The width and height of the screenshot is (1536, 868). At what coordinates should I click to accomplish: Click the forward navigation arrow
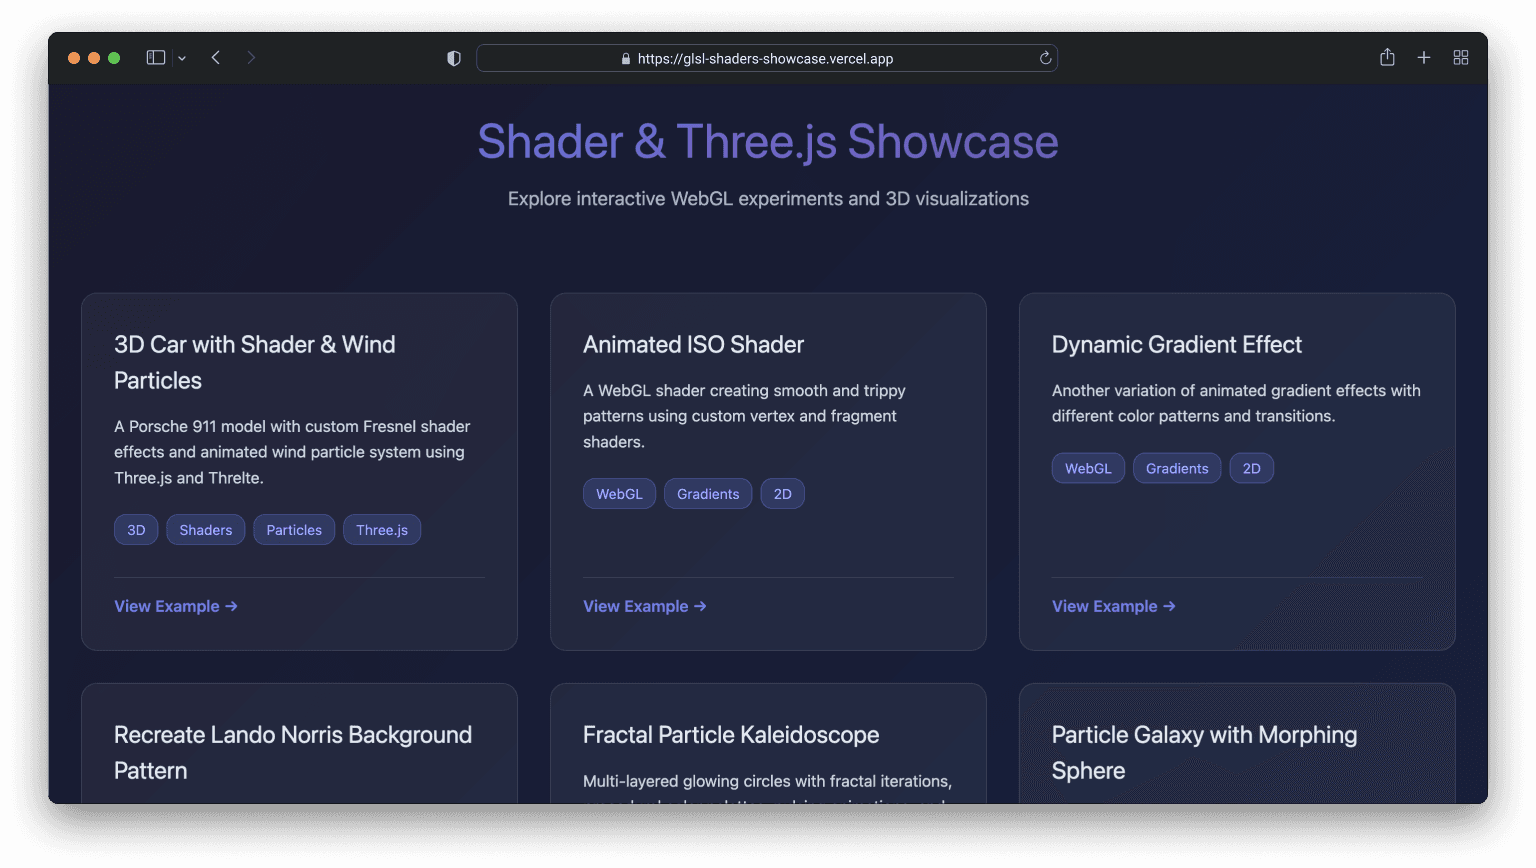coord(251,57)
